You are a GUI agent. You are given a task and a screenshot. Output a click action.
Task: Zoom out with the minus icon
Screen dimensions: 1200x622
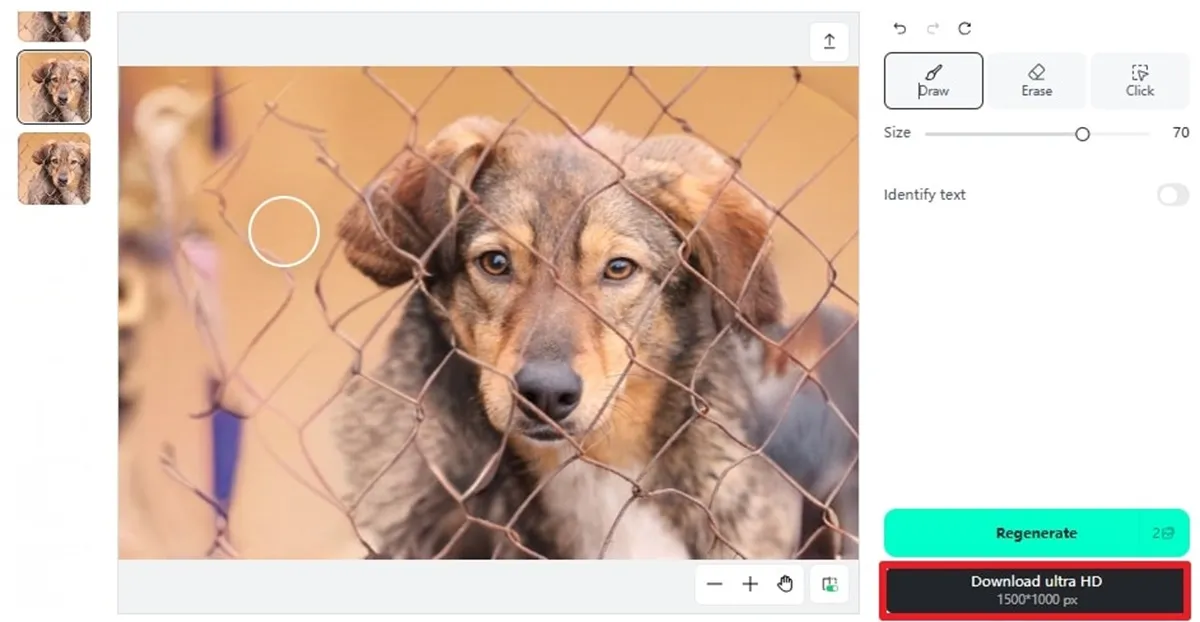click(715, 584)
